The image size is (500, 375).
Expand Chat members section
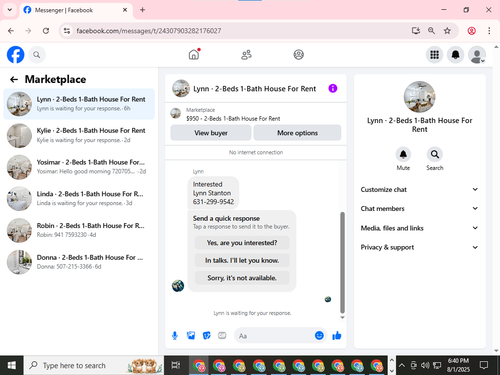[419, 208]
